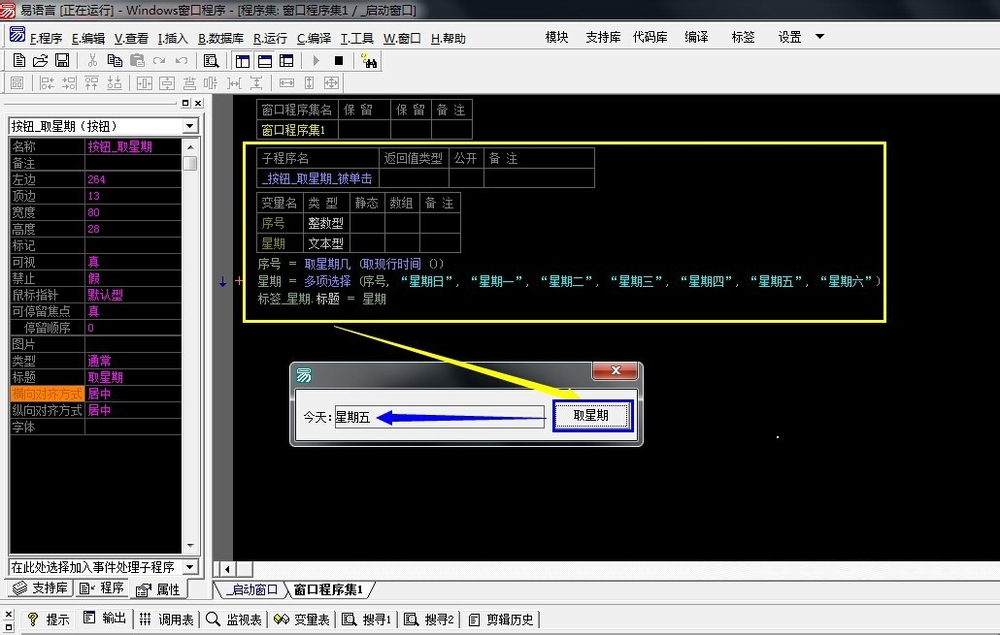Click the equal height sizing icon
This screenshot has height=635, width=1000.
pos(309,83)
